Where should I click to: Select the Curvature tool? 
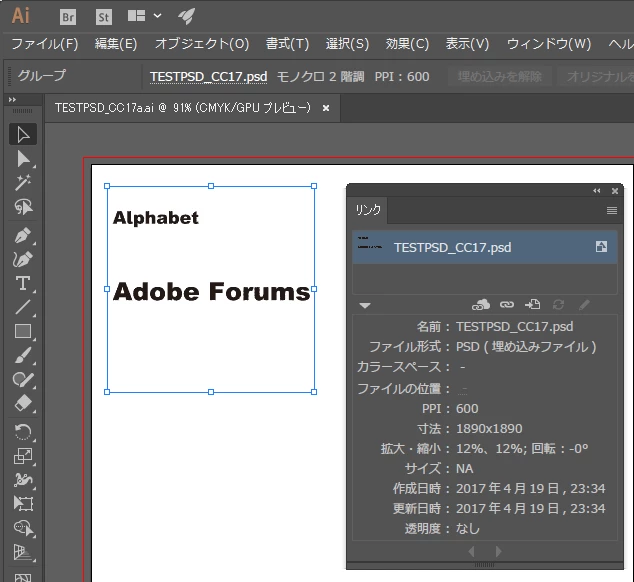pos(23,259)
